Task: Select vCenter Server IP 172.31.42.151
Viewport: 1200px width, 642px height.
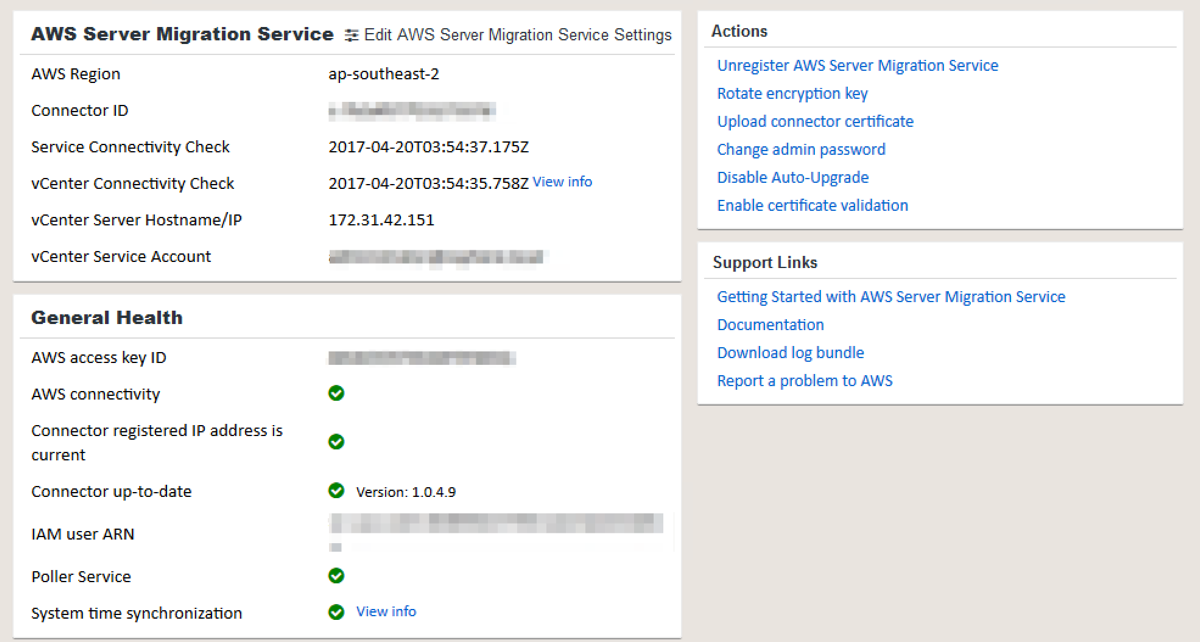Action: pos(381,220)
